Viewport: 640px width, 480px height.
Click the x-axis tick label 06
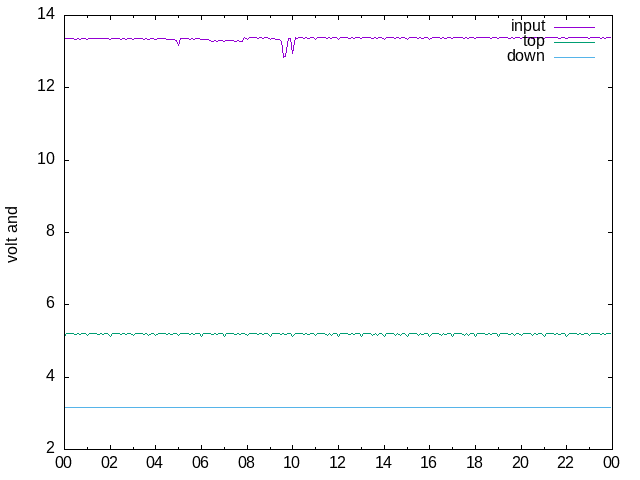(200, 463)
